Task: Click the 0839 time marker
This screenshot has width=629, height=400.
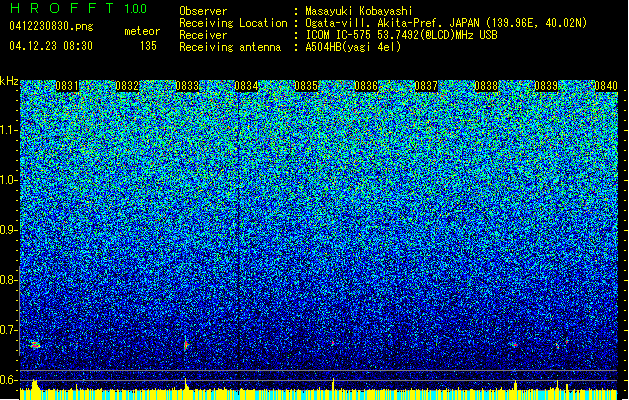Action: click(x=546, y=86)
